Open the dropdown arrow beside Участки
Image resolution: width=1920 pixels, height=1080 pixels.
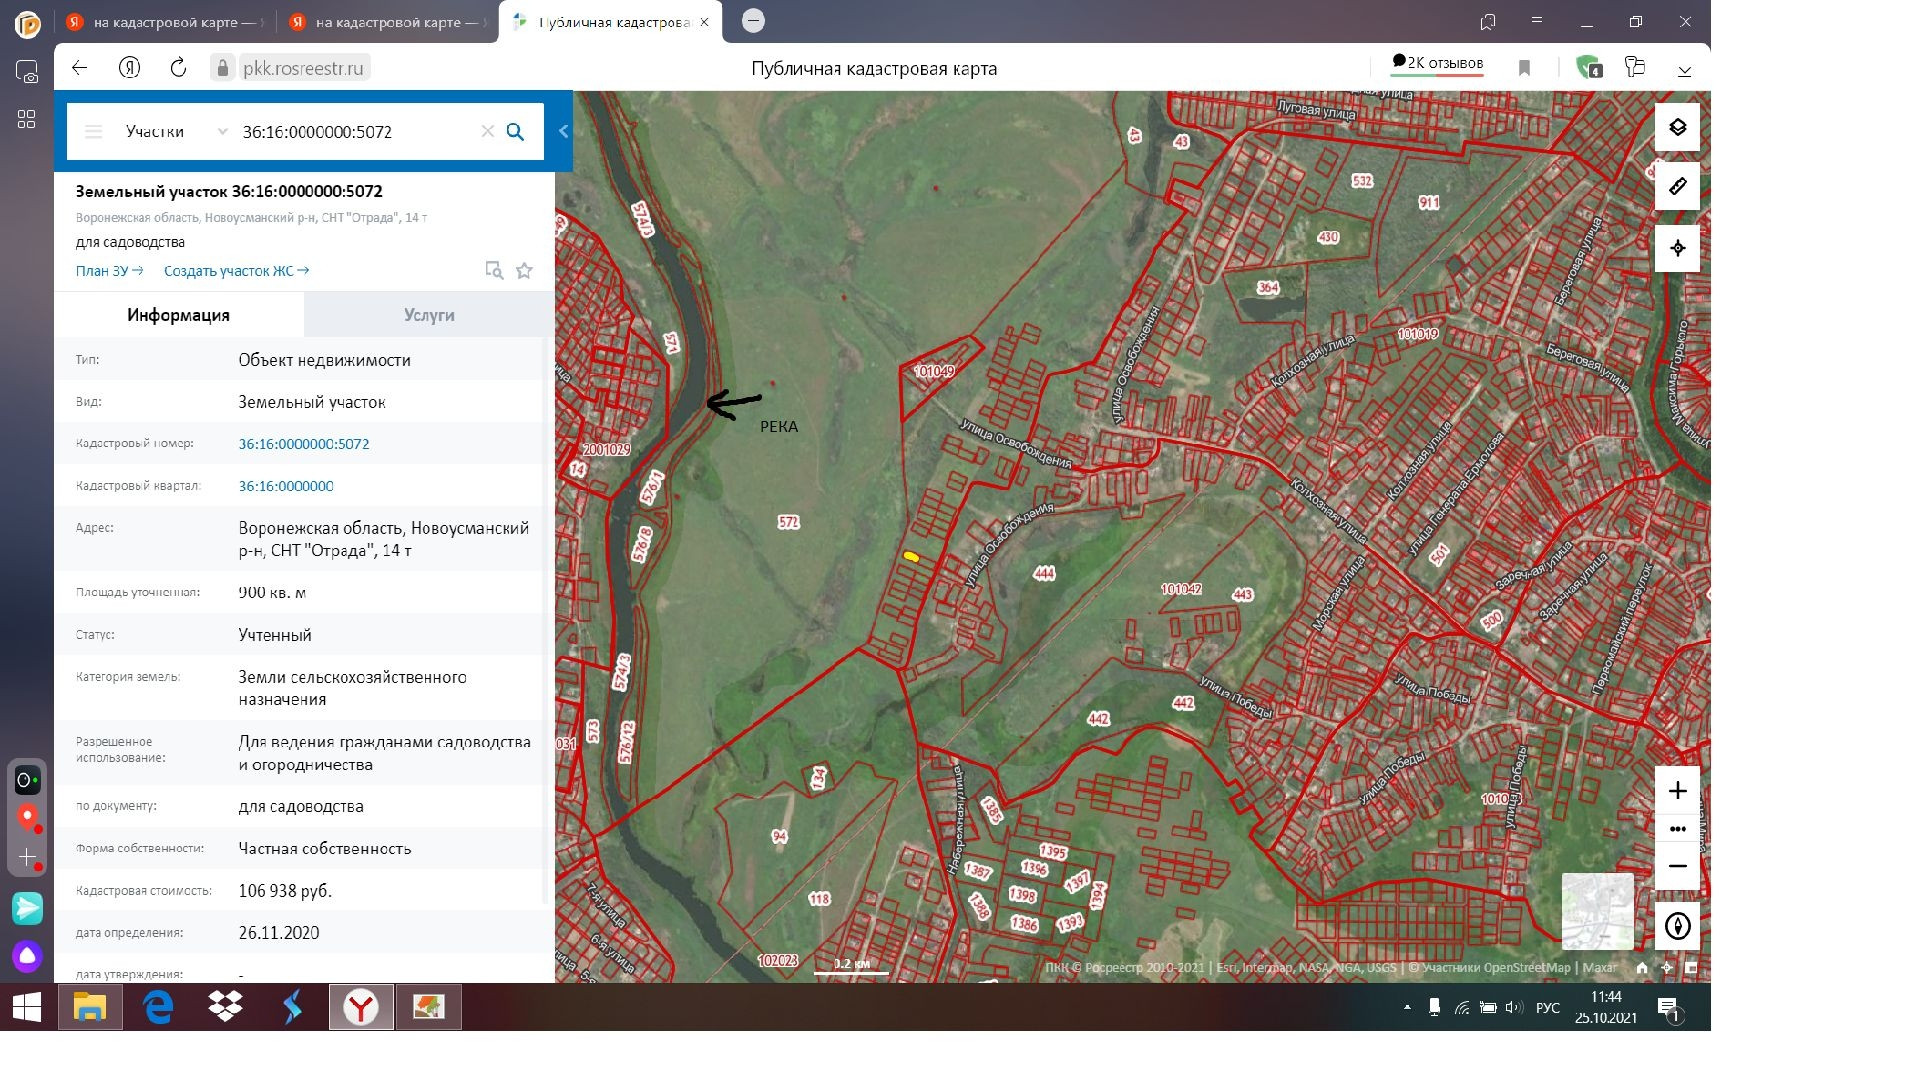point(222,132)
